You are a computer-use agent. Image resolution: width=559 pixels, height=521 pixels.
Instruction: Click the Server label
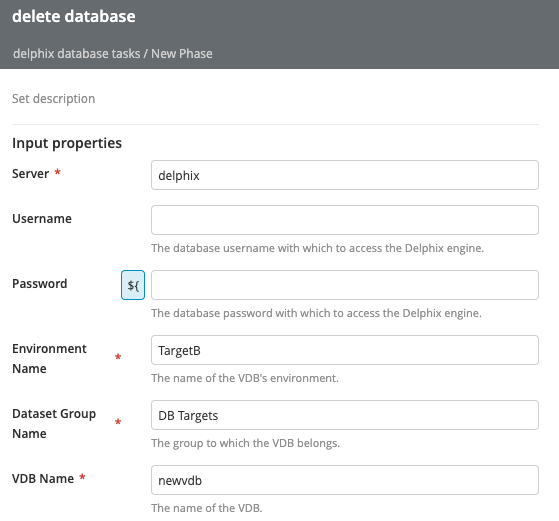31,174
